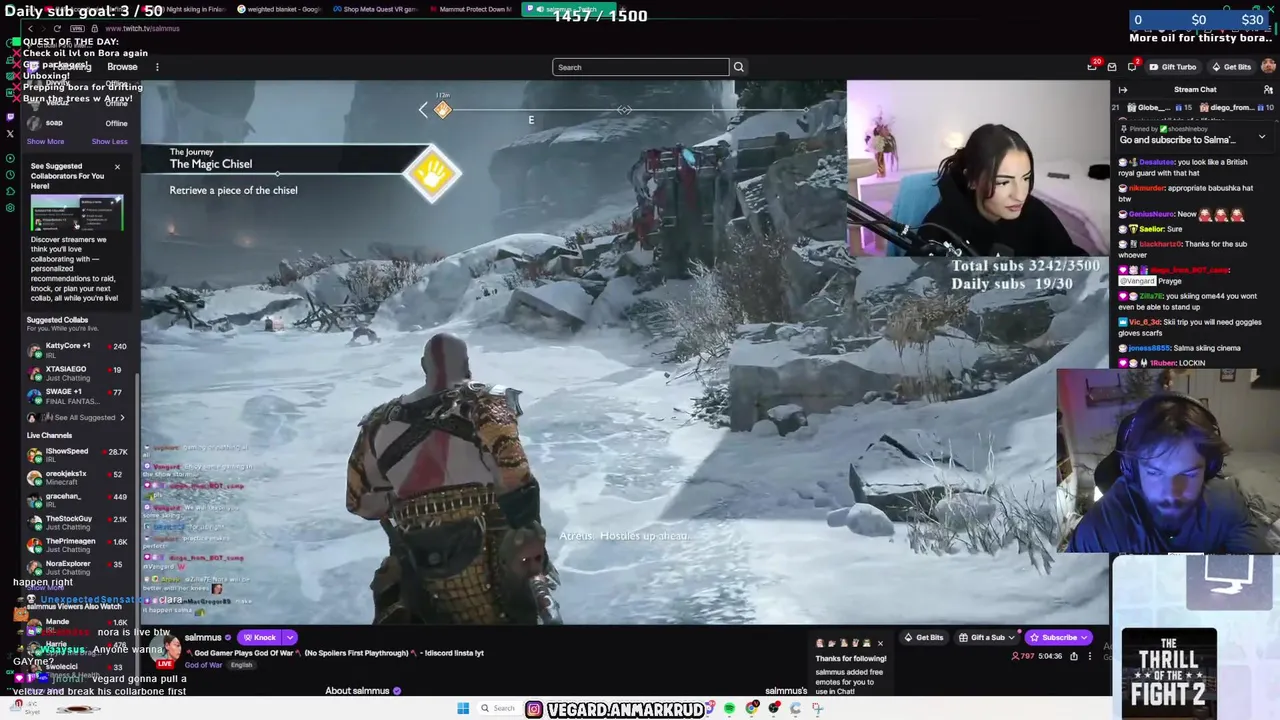Open the Twitch nav three-dot menu
Screen dimensions: 1280x720
pos(157,67)
